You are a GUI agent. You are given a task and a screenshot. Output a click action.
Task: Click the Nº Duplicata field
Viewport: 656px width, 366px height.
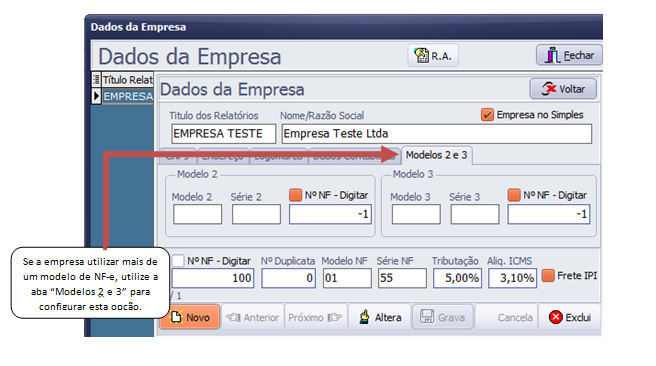coord(288,278)
